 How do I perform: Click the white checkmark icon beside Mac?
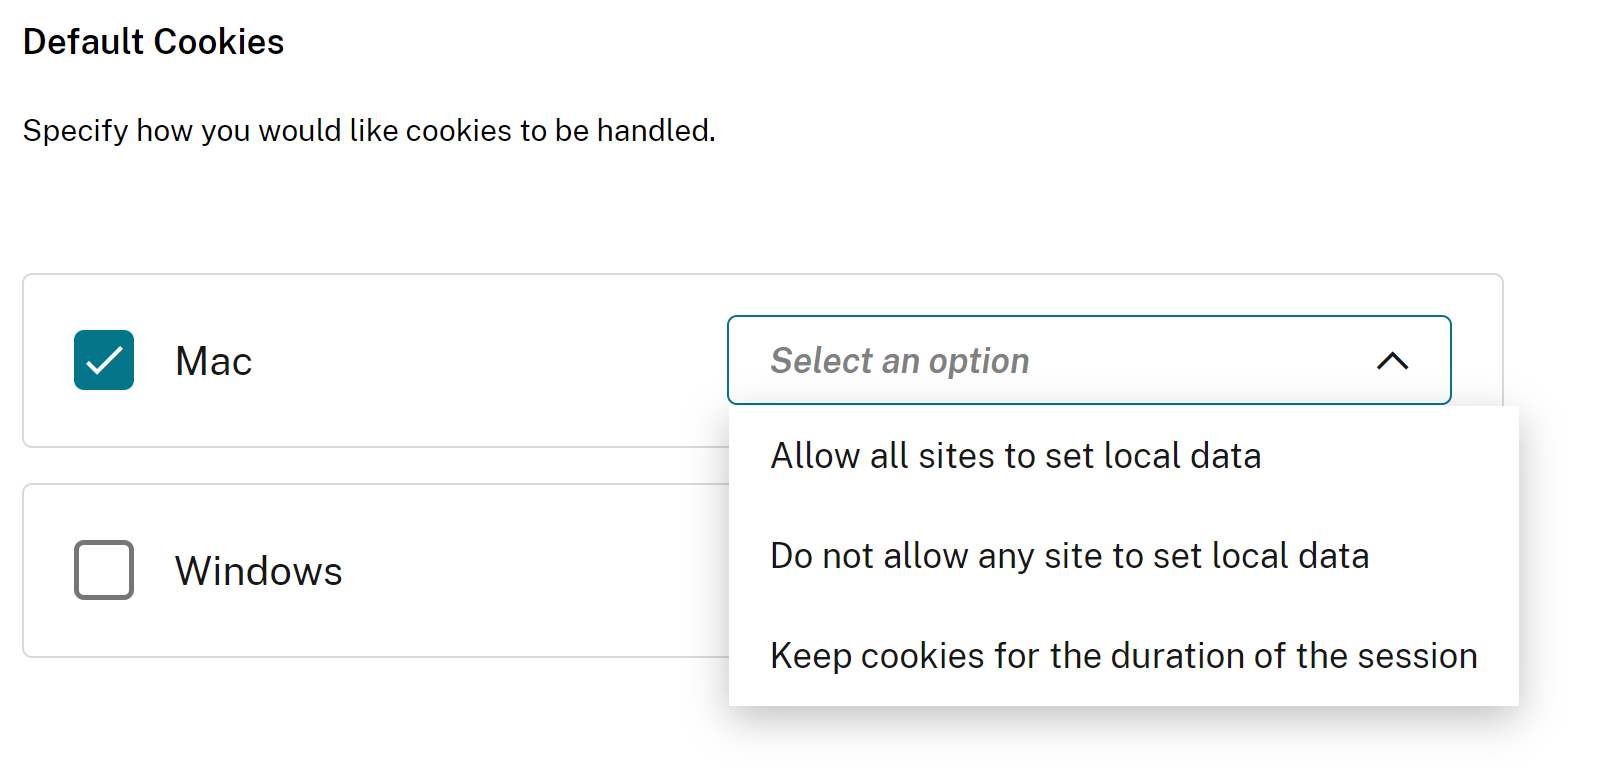tap(104, 360)
